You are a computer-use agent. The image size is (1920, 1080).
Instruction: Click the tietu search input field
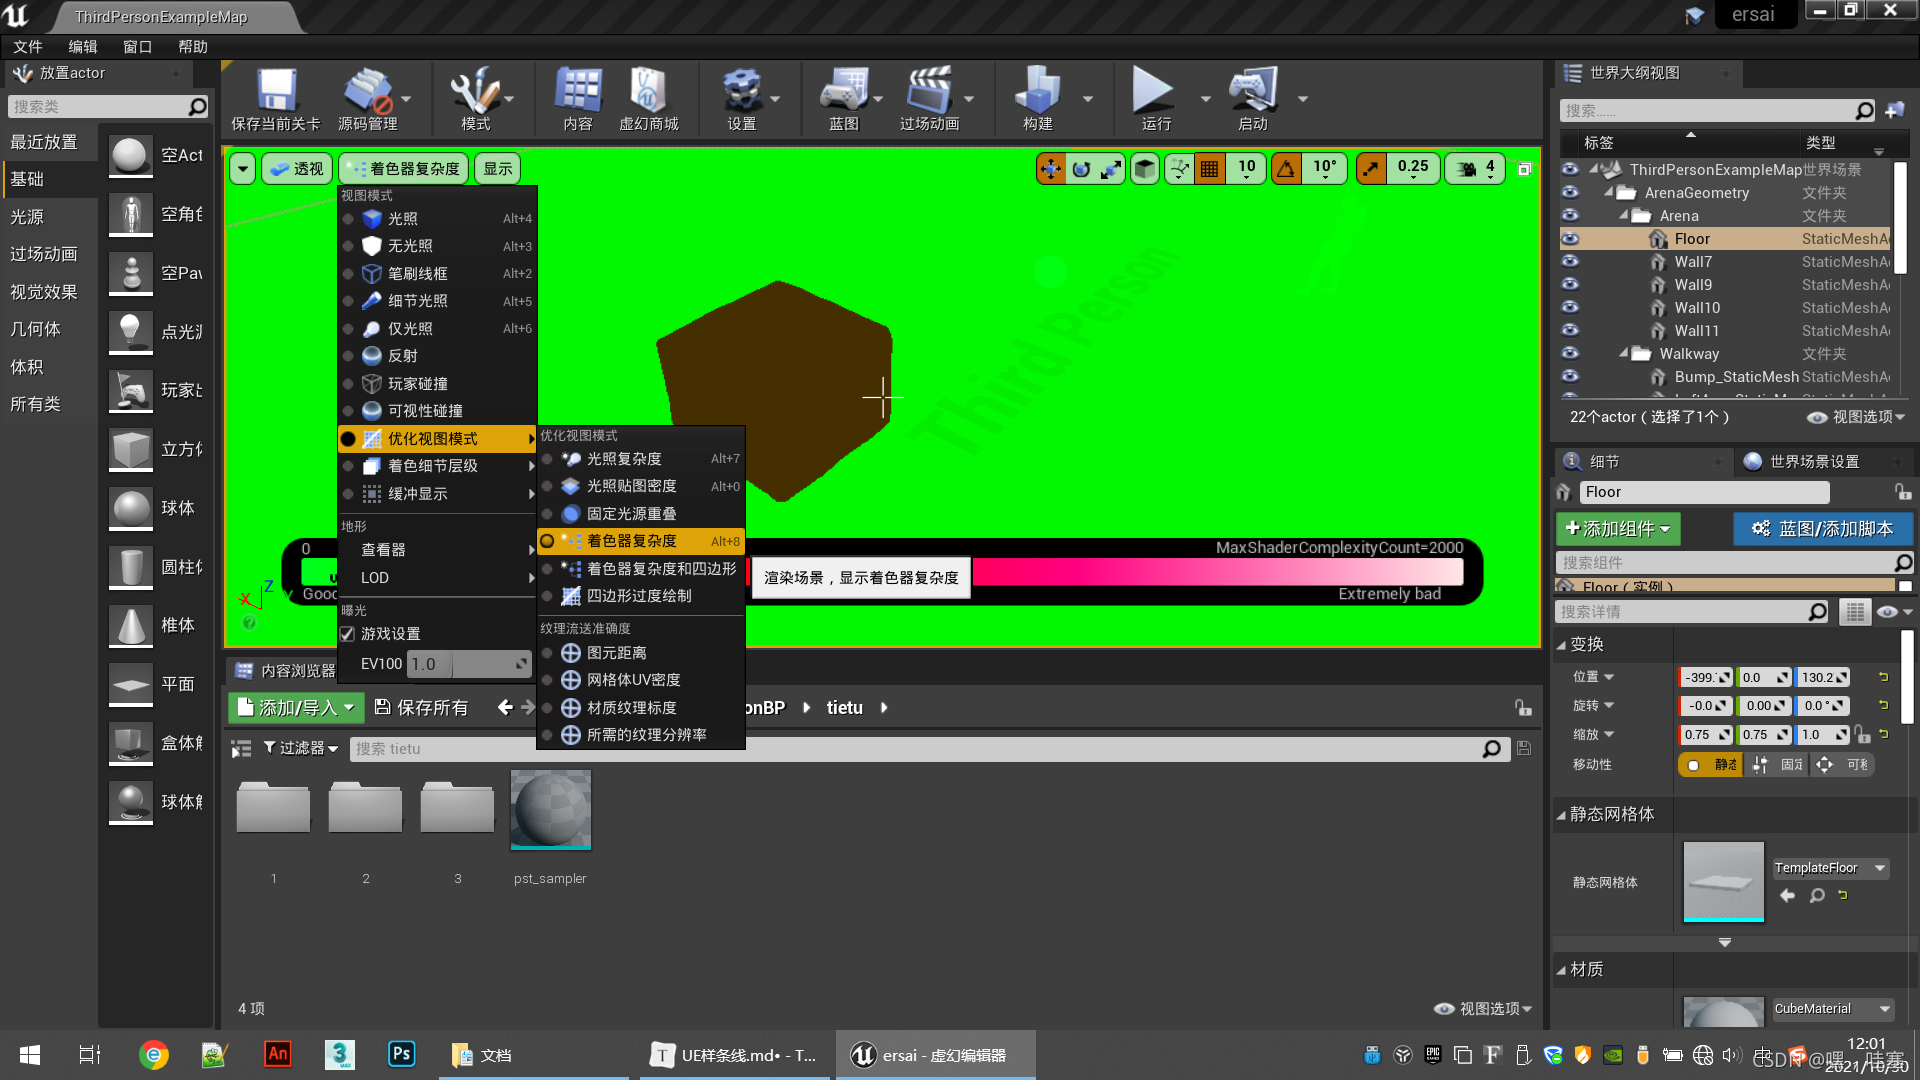click(x=927, y=749)
